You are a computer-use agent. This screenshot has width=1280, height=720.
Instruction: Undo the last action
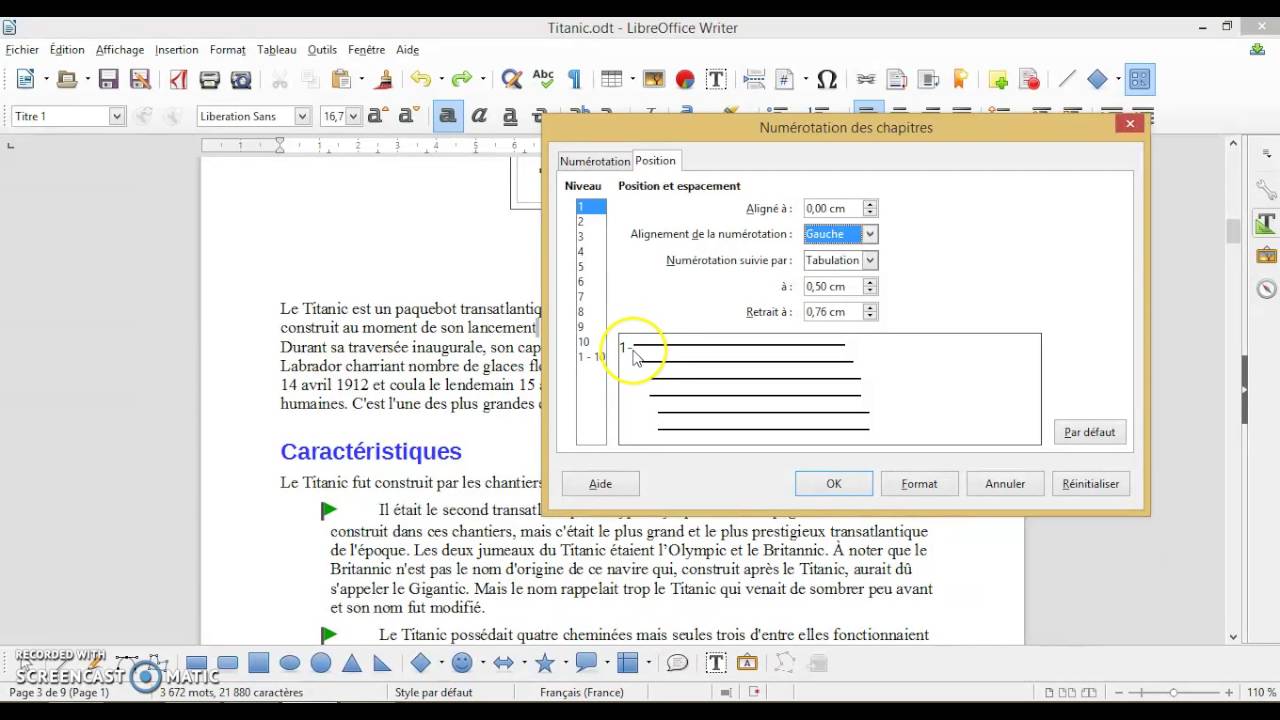point(420,80)
